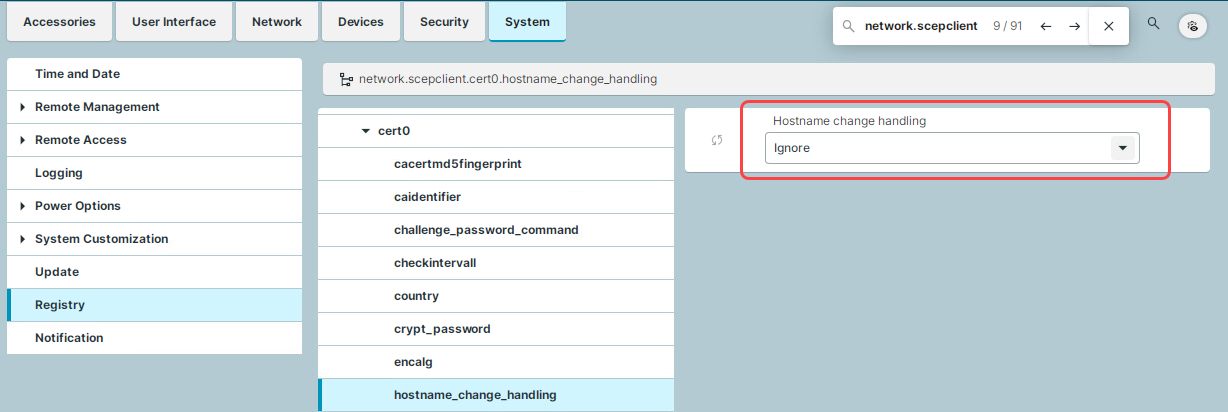Expand the Remote Management section

[x=23, y=107]
